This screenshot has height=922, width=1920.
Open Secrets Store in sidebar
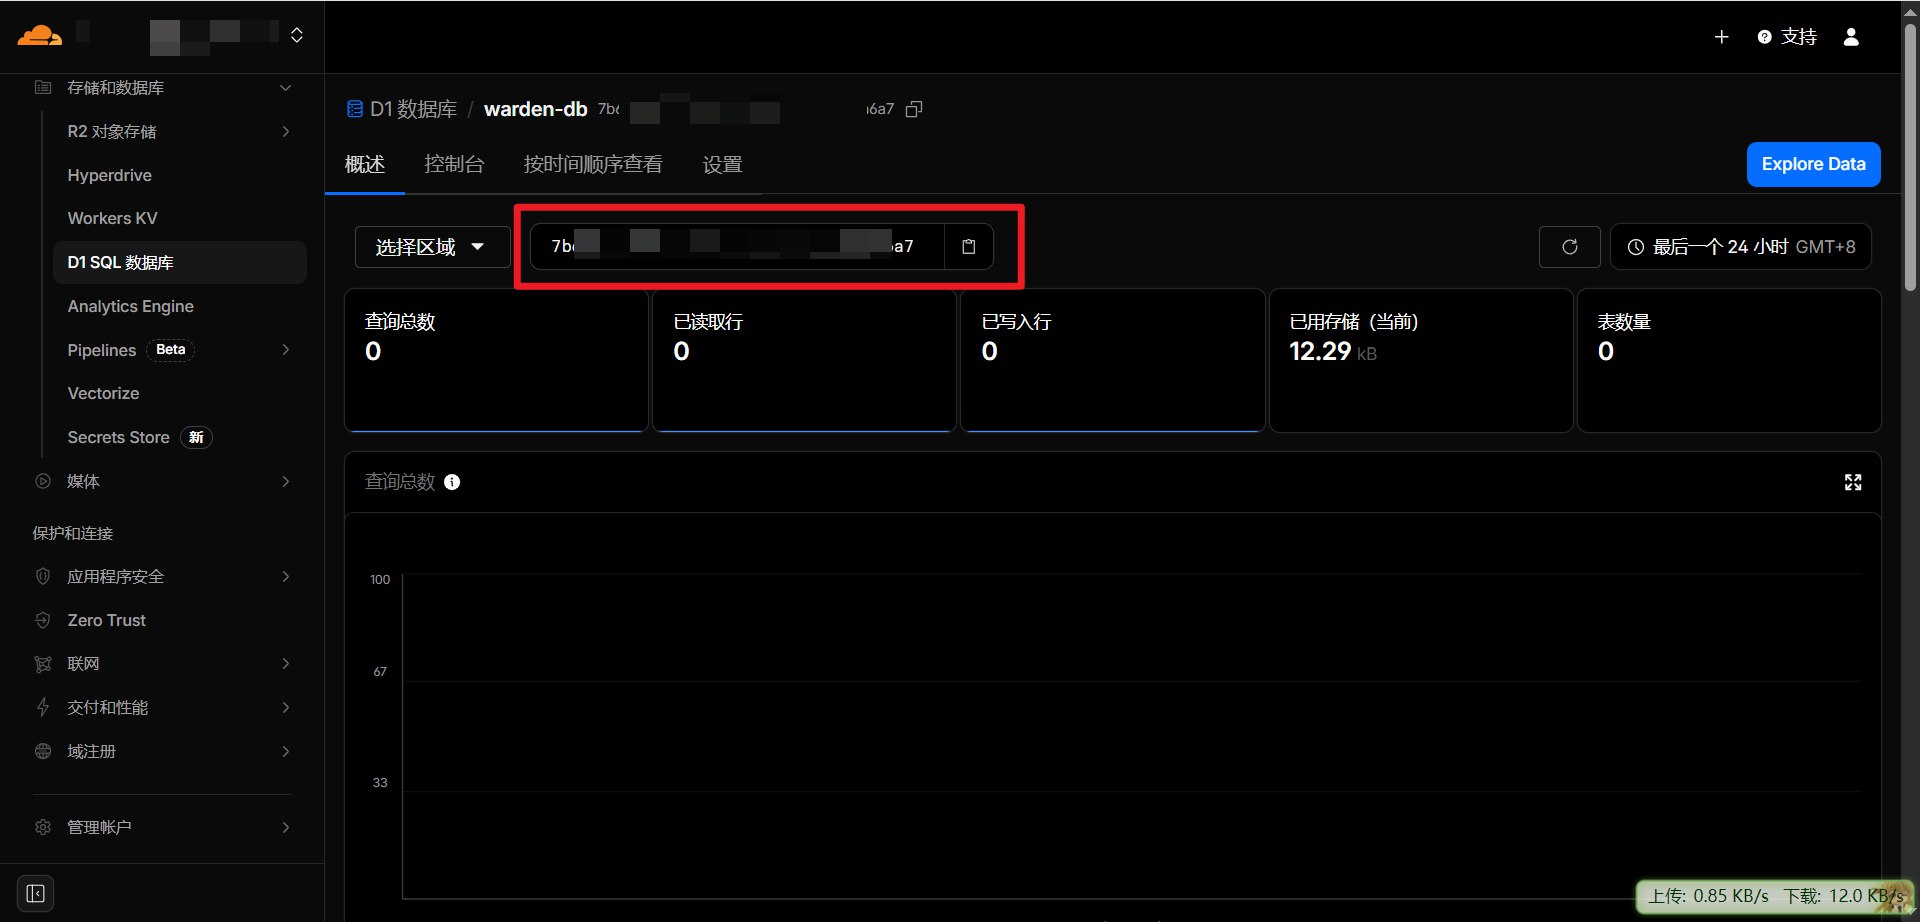tap(118, 437)
